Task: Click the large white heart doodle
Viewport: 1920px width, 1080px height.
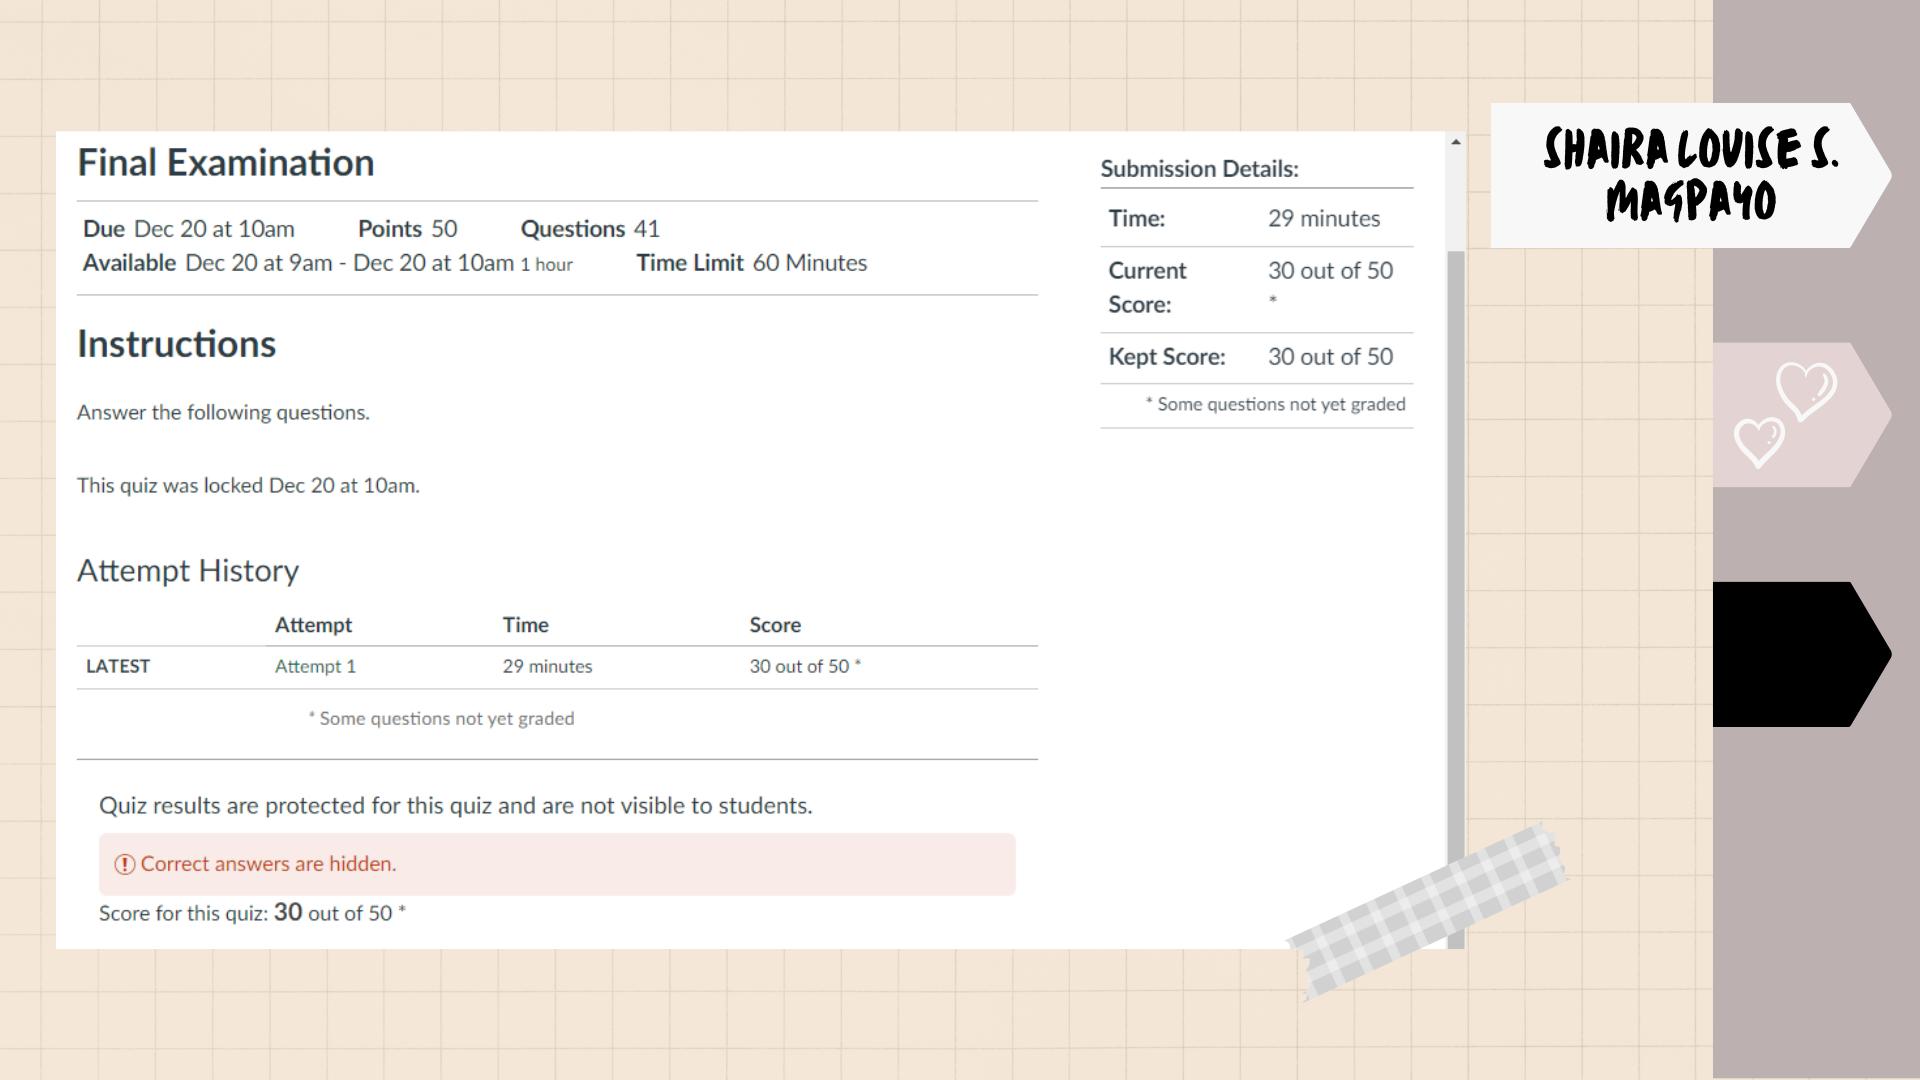Action: pyautogui.click(x=1806, y=390)
